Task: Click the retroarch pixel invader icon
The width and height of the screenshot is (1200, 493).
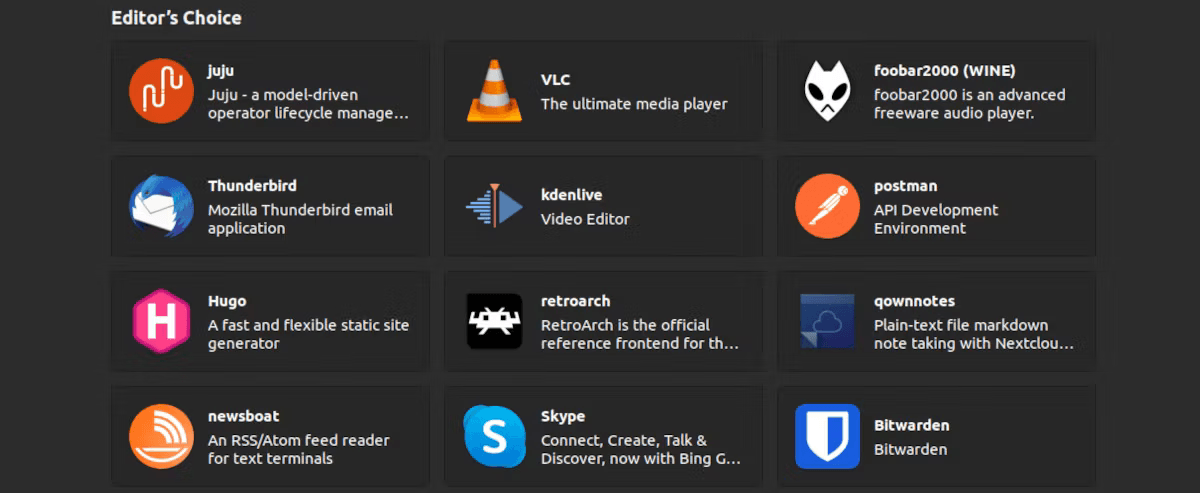Action: pyautogui.click(x=495, y=321)
